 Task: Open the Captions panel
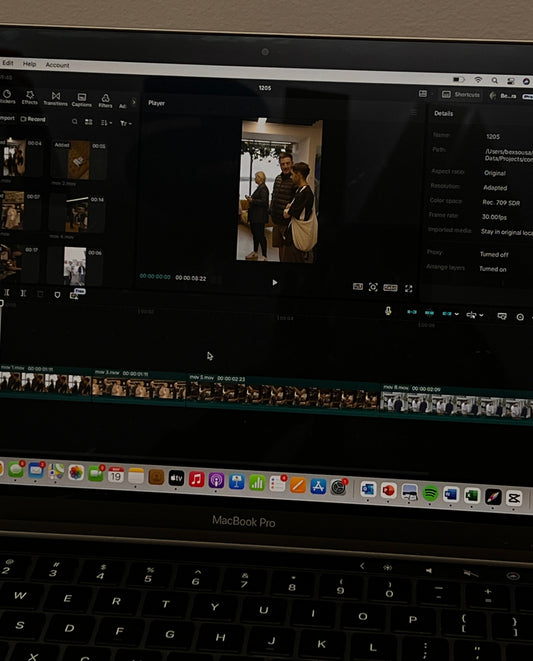pos(81,100)
